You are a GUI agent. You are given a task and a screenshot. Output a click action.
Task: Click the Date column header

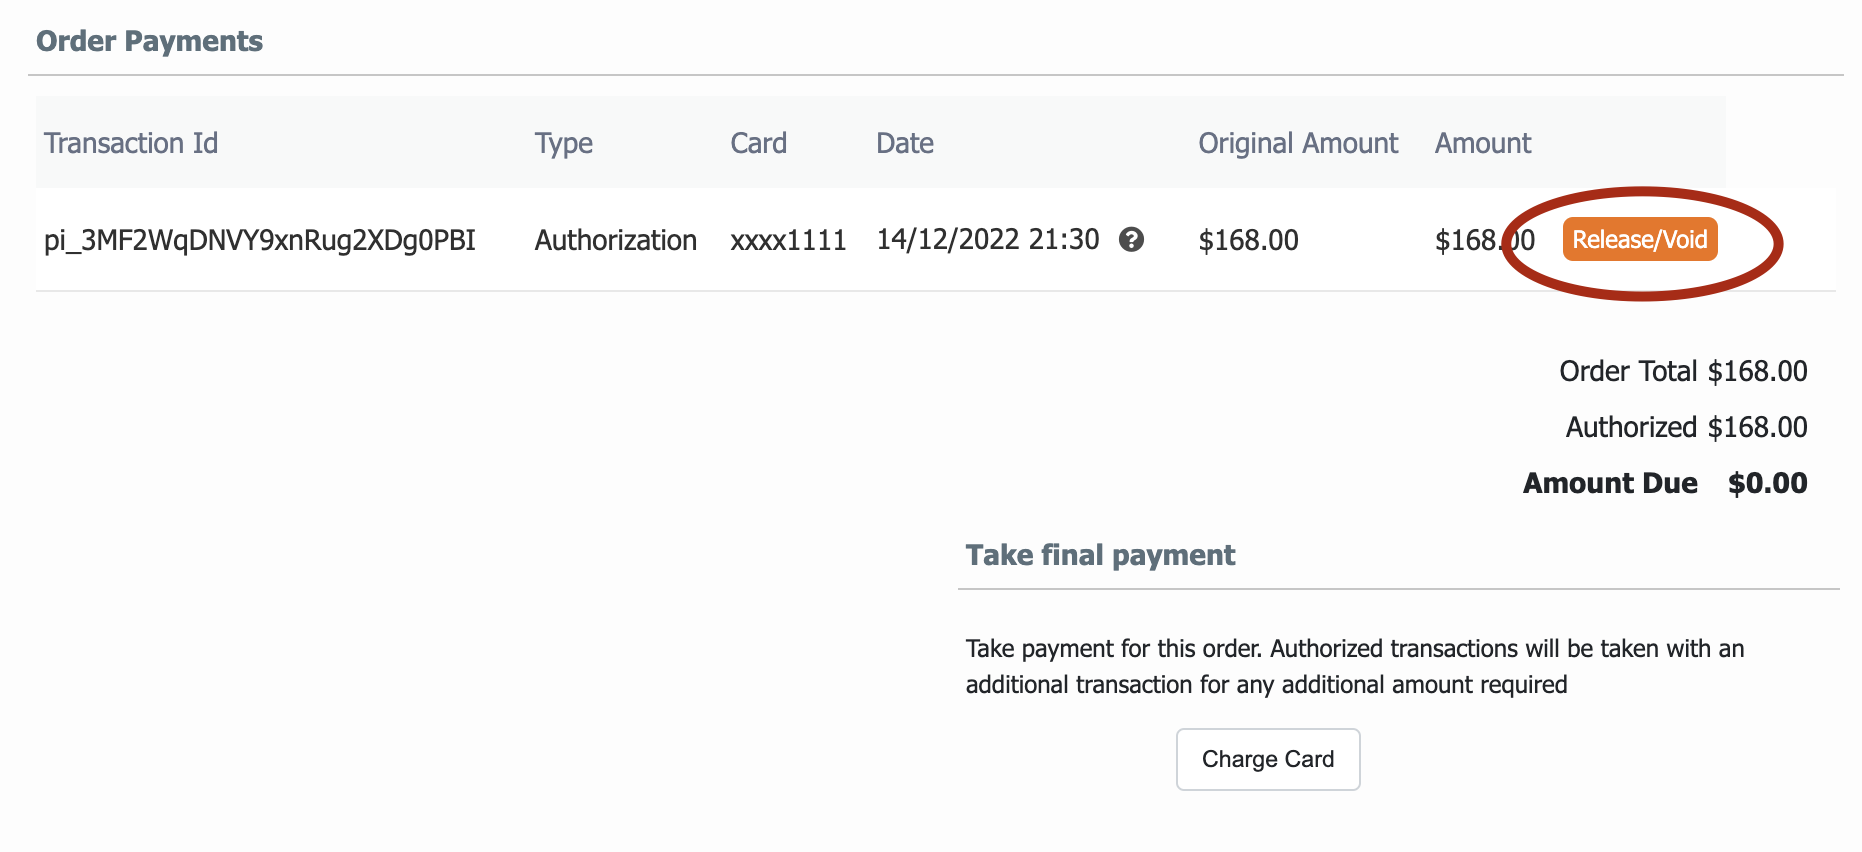(x=904, y=143)
